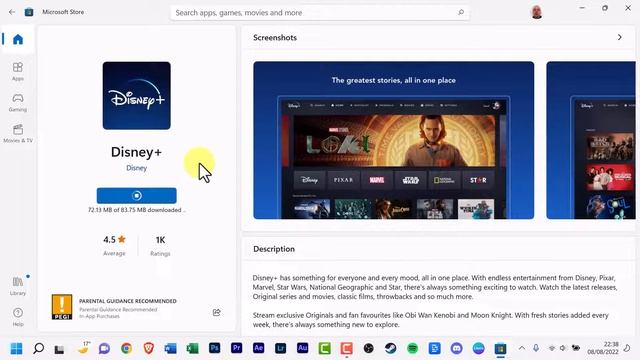Open the second partially visible screenshot
The width and height of the screenshot is (640, 360).
[x=591, y=140]
